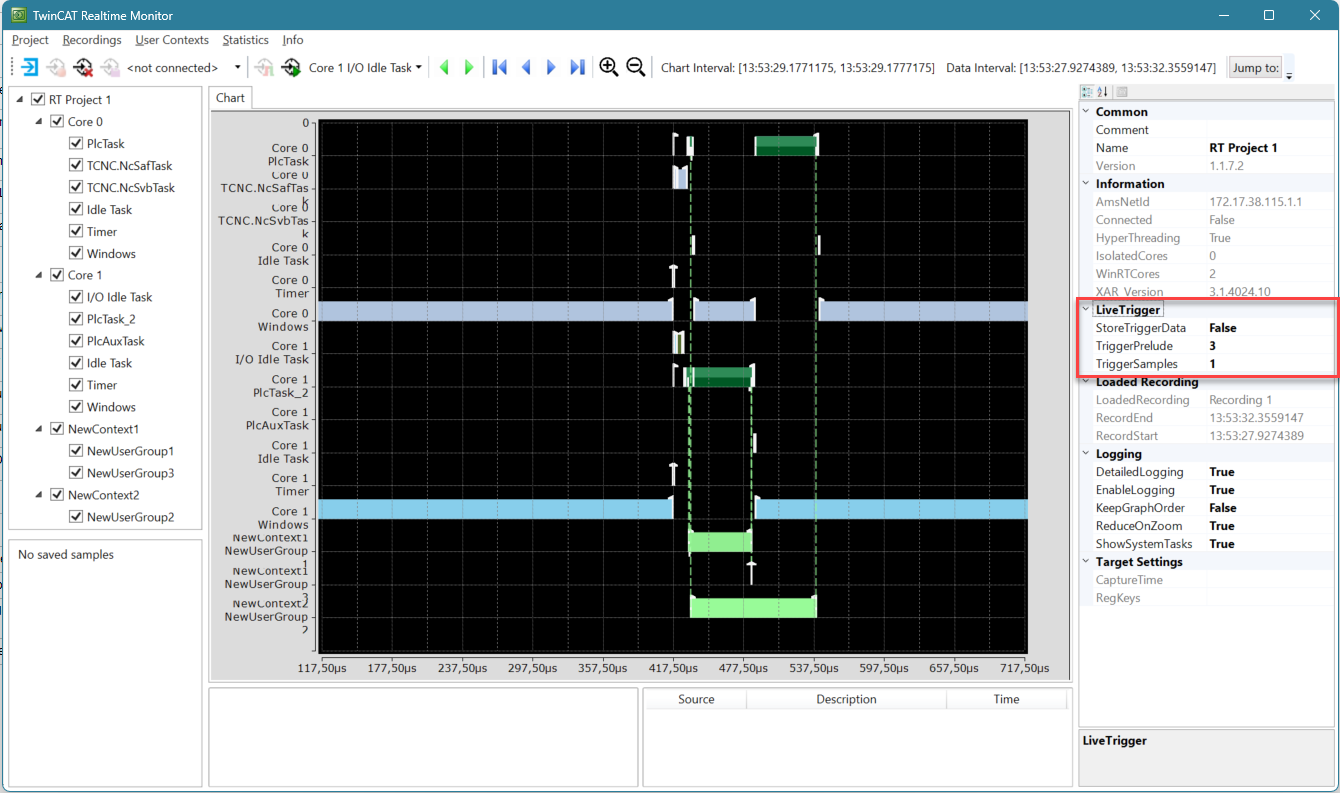
Task: Select the TriggerPrelude value 3
Action: pyautogui.click(x=1213, y=346)
